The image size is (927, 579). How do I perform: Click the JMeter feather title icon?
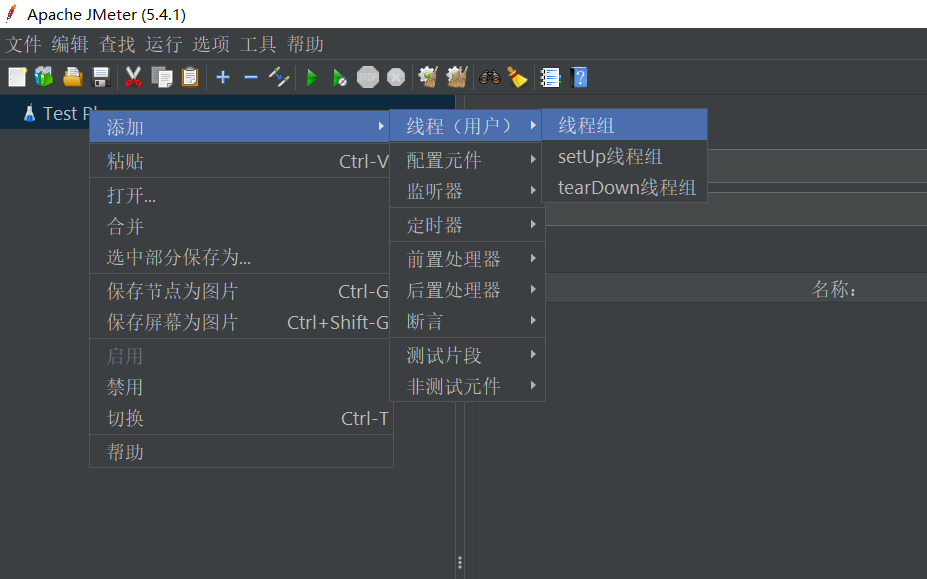tap(11, 14)
